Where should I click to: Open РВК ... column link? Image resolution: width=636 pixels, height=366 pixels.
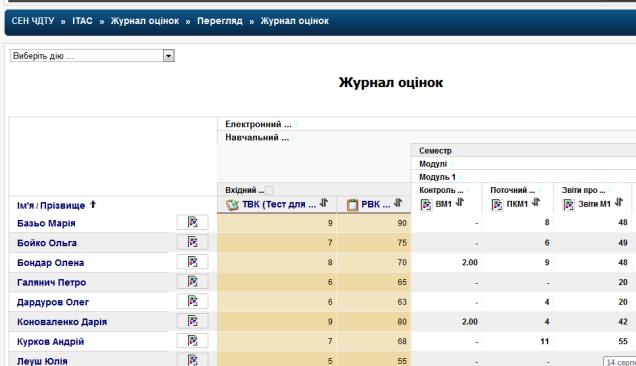376,205
